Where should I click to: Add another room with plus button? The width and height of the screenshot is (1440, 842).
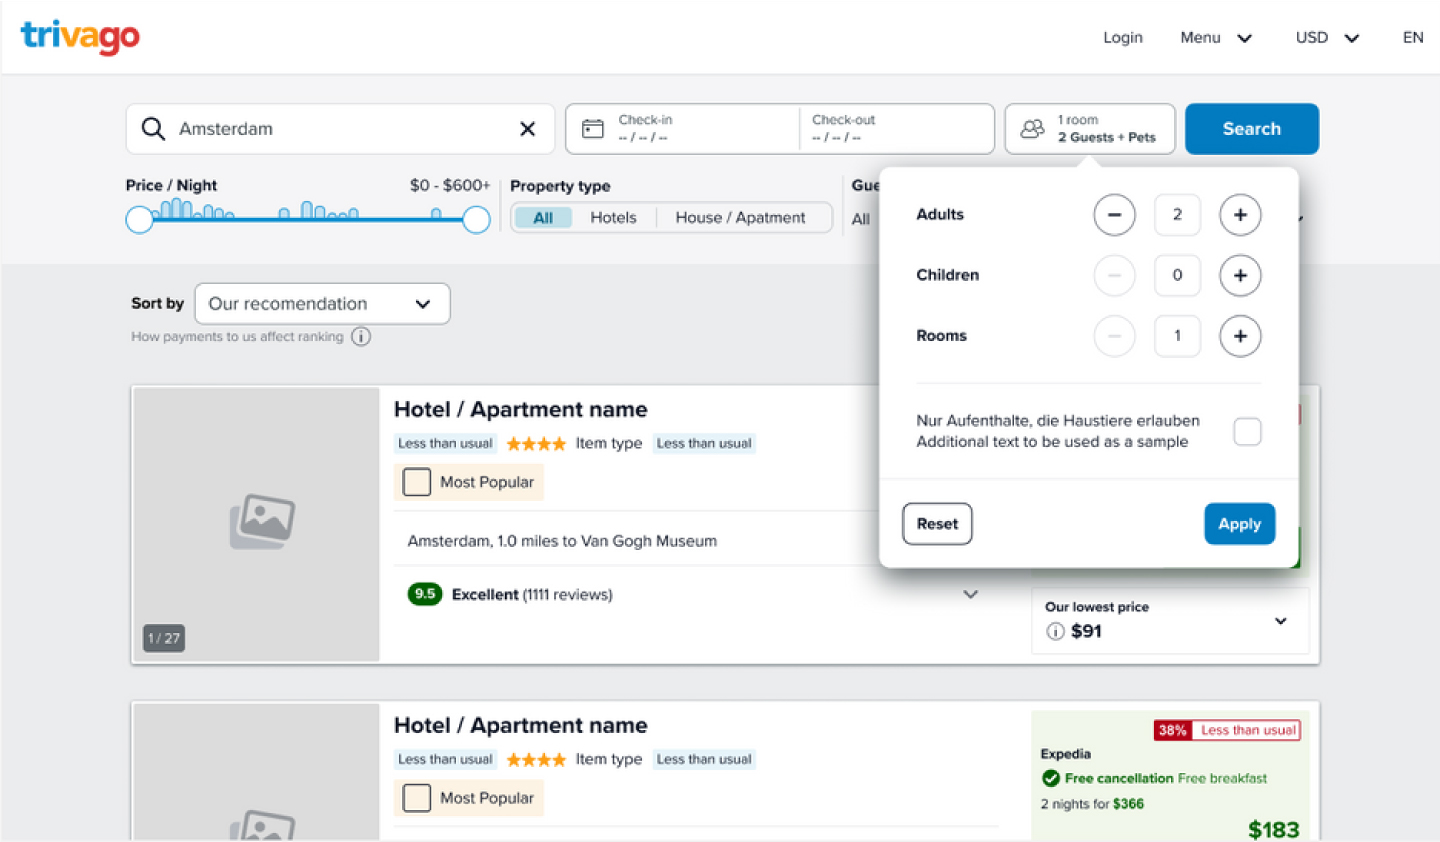coord(1239,336)
